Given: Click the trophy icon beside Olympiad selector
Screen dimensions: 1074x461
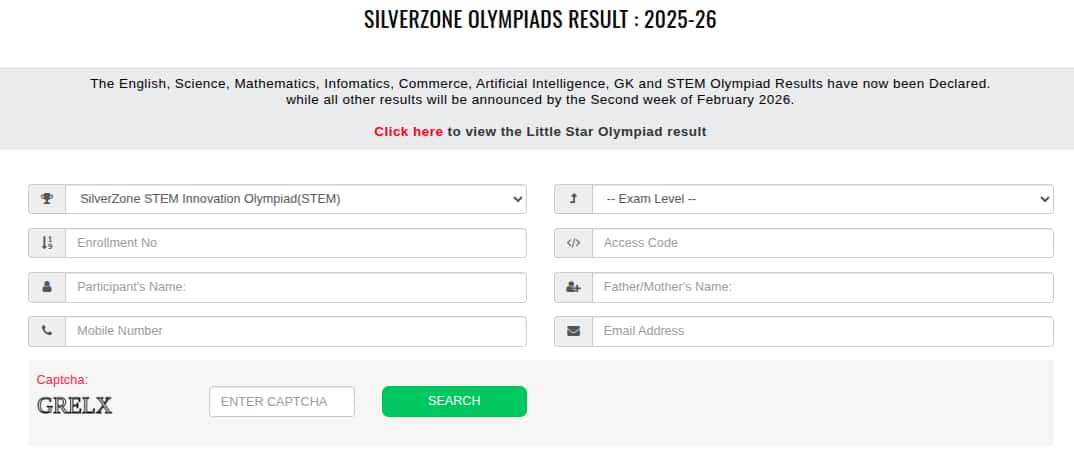Looking at the screenshot, I should 47,199.
